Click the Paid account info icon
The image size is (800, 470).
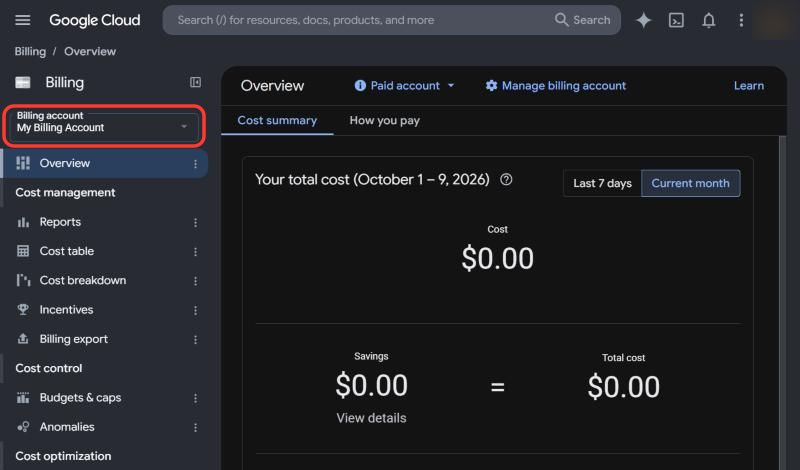(x=360, y=85)
